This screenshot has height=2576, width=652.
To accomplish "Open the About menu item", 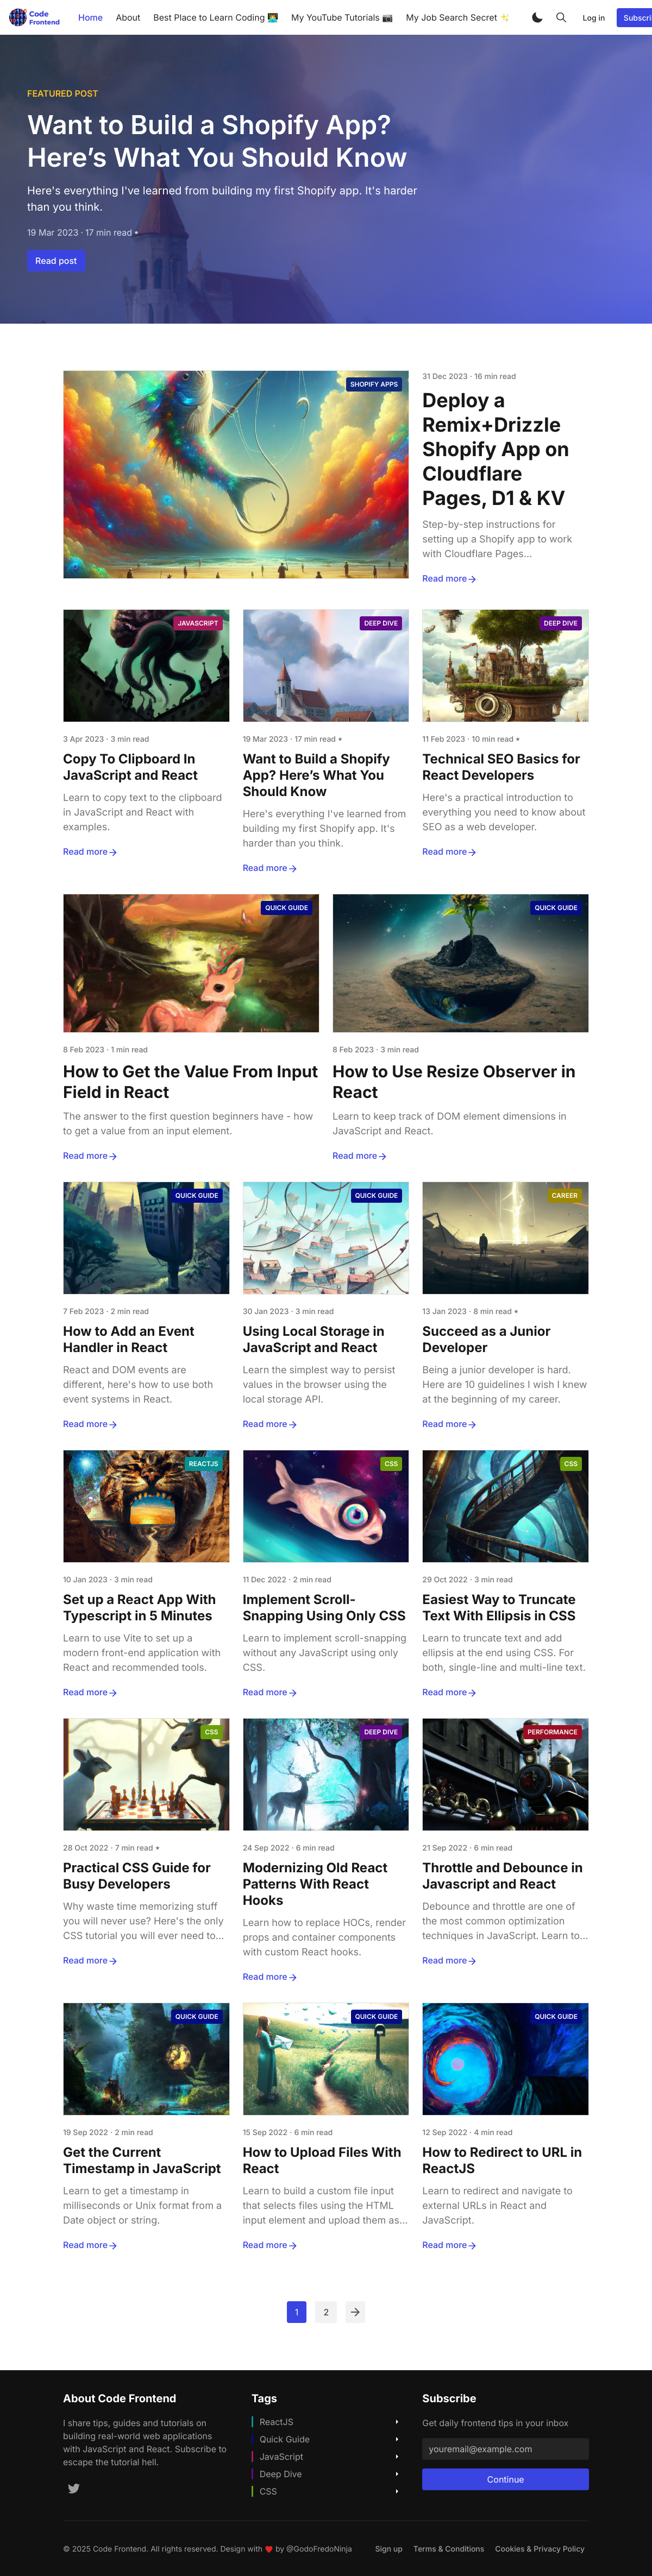I will [x=128, y=17].
